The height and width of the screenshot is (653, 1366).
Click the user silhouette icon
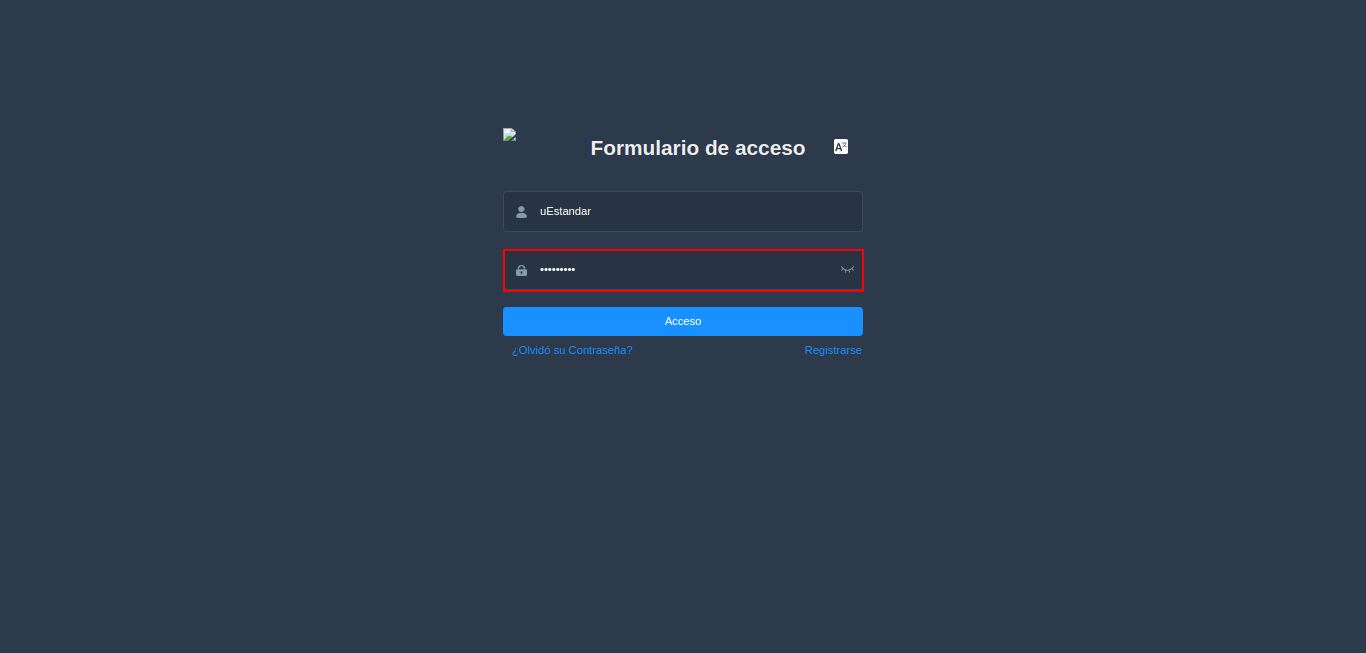(x=521, y=212)
